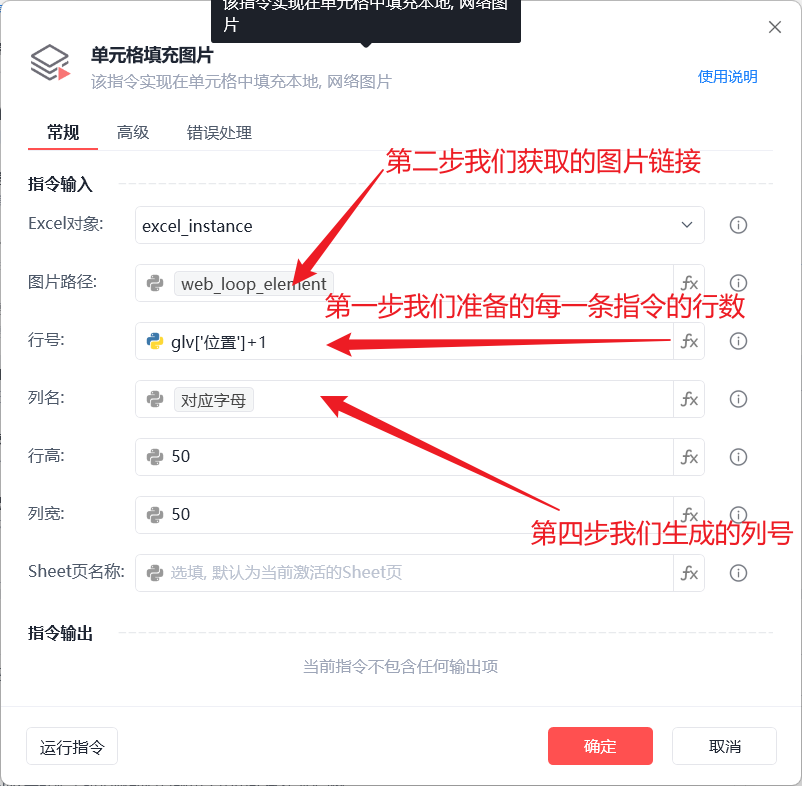Show info tooltip for 行高 field
This screenshot has width=802, height=786.
(x=738, y=457)
